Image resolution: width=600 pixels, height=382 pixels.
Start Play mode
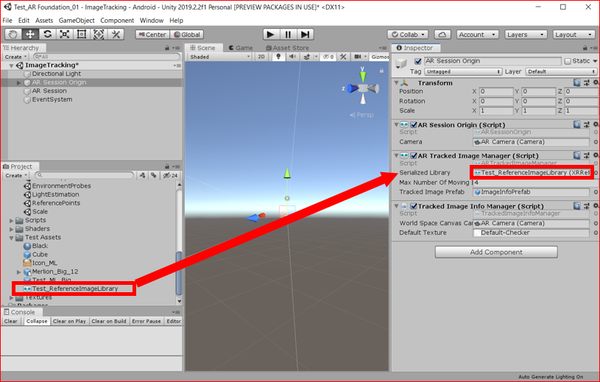270,34
